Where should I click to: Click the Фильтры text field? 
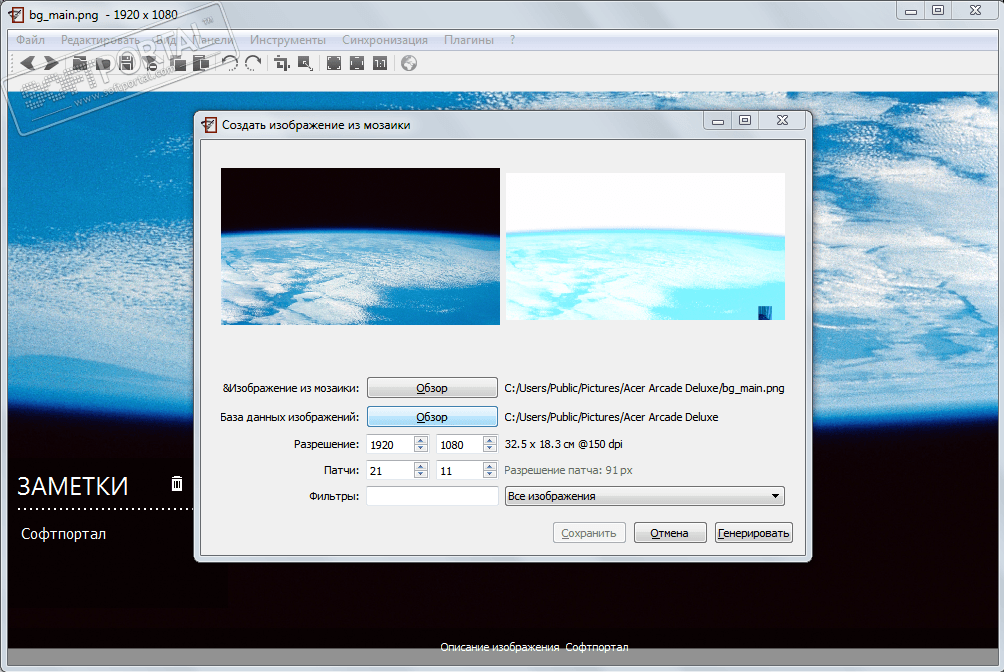tap(432, 496)
